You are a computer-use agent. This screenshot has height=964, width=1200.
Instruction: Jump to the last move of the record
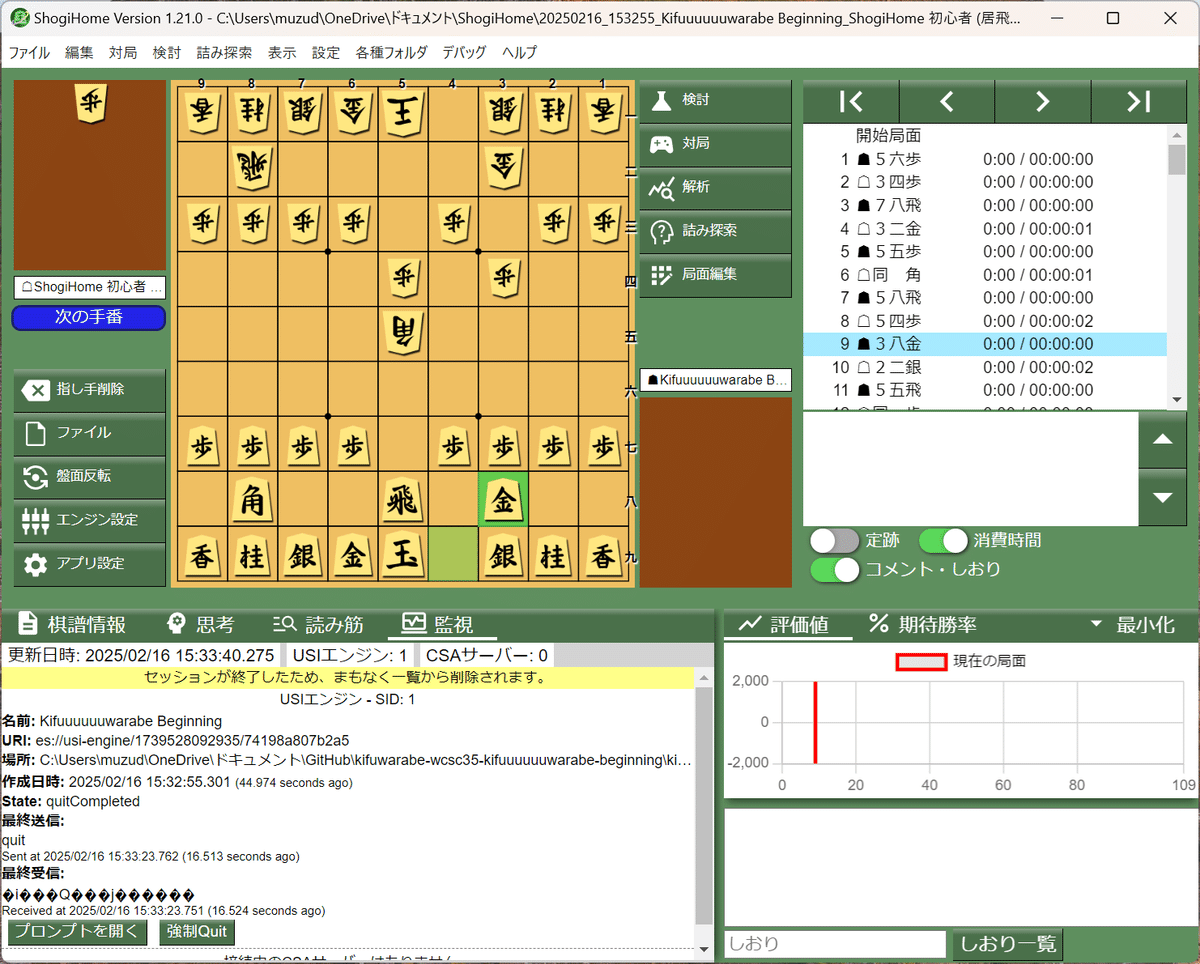[1139, 100]
